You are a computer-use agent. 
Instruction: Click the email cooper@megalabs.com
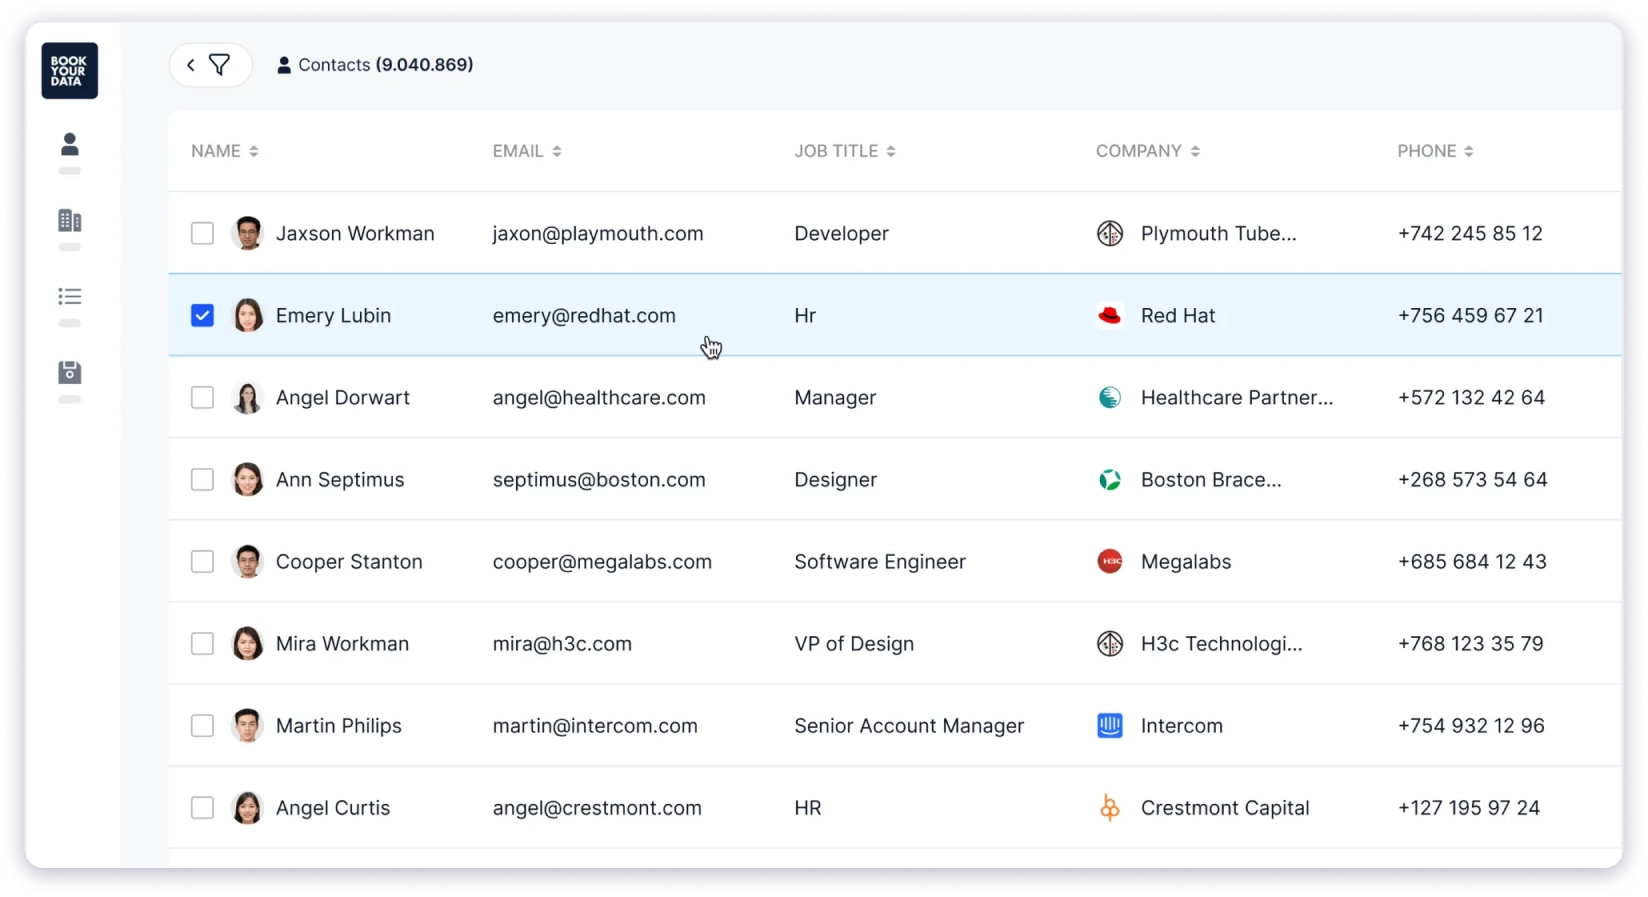tap(602, 561)
